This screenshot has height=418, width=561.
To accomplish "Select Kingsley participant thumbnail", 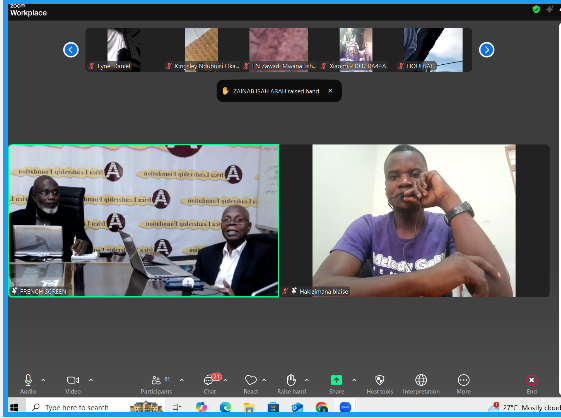I will (x=201, y=50).
